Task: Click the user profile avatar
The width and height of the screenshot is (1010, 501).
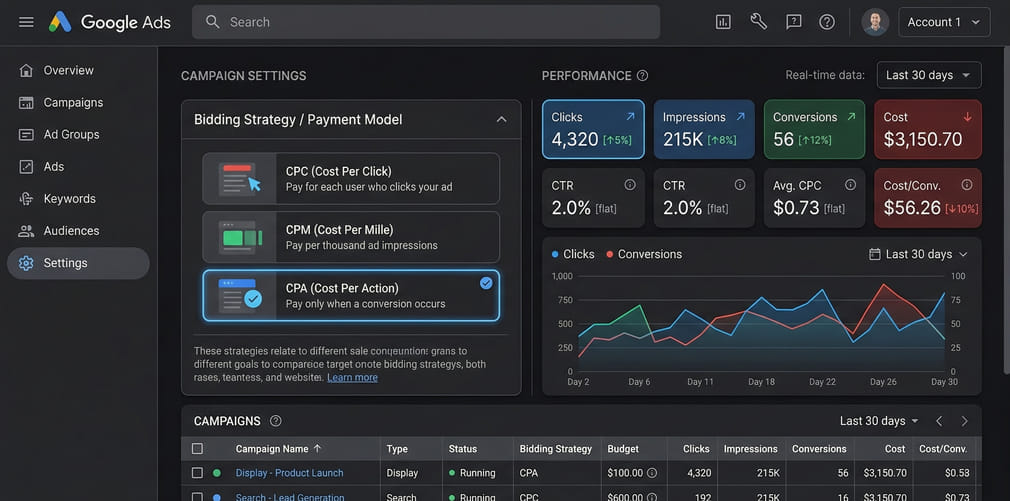Action: click(875, 22)
